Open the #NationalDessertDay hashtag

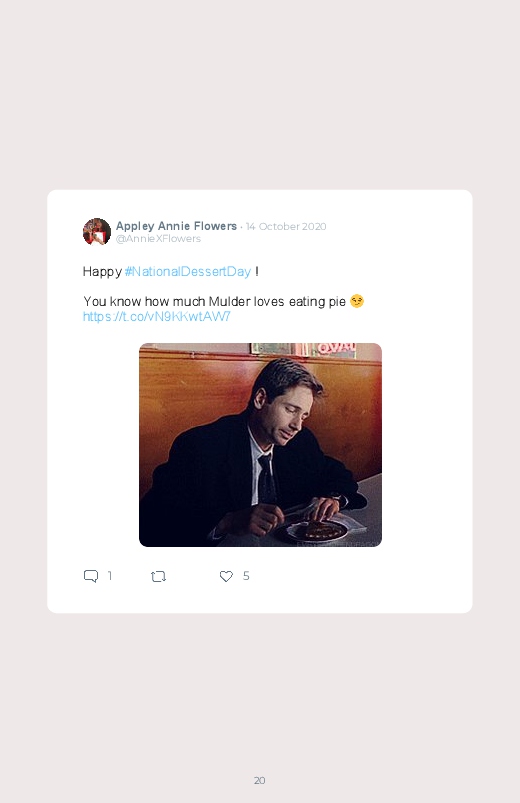188,271
